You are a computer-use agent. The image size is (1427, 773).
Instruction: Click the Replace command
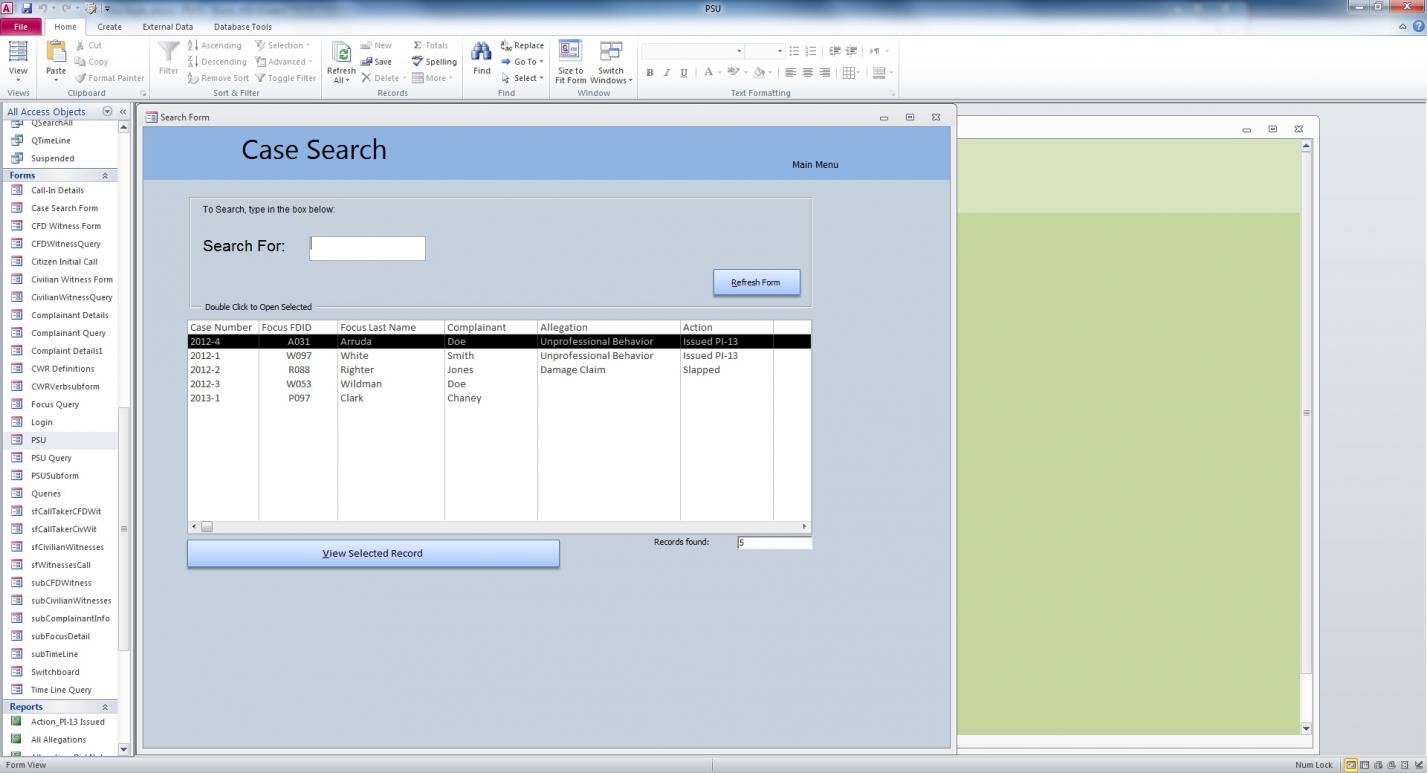coord(522,45)
